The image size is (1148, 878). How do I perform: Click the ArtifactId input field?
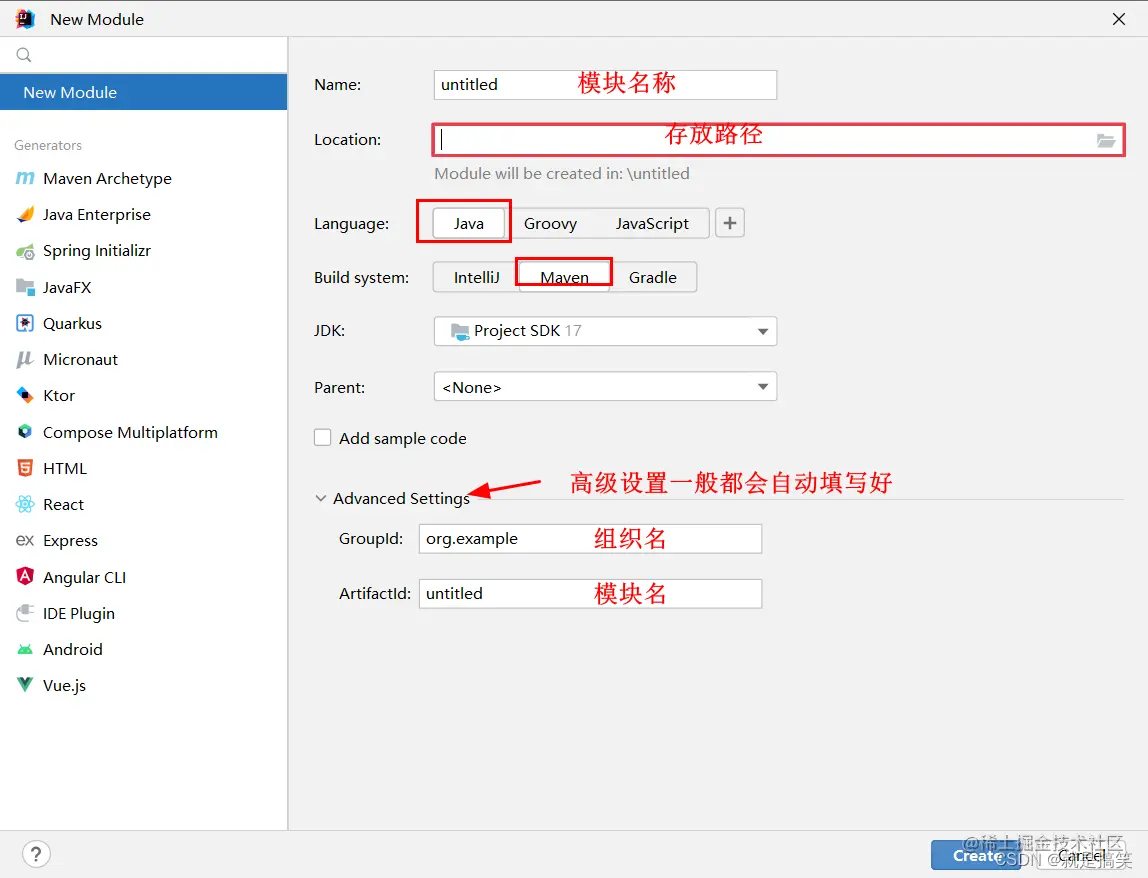point(590,593)
